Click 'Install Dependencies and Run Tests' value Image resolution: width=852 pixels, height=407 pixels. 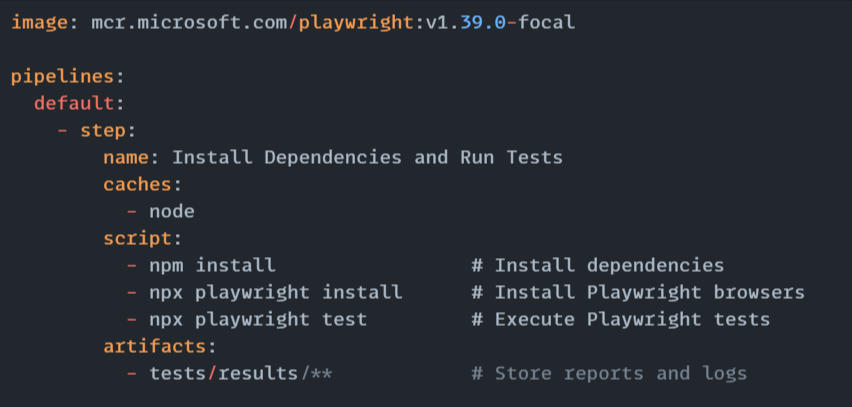pyautogui.click(x=367, y=158)
